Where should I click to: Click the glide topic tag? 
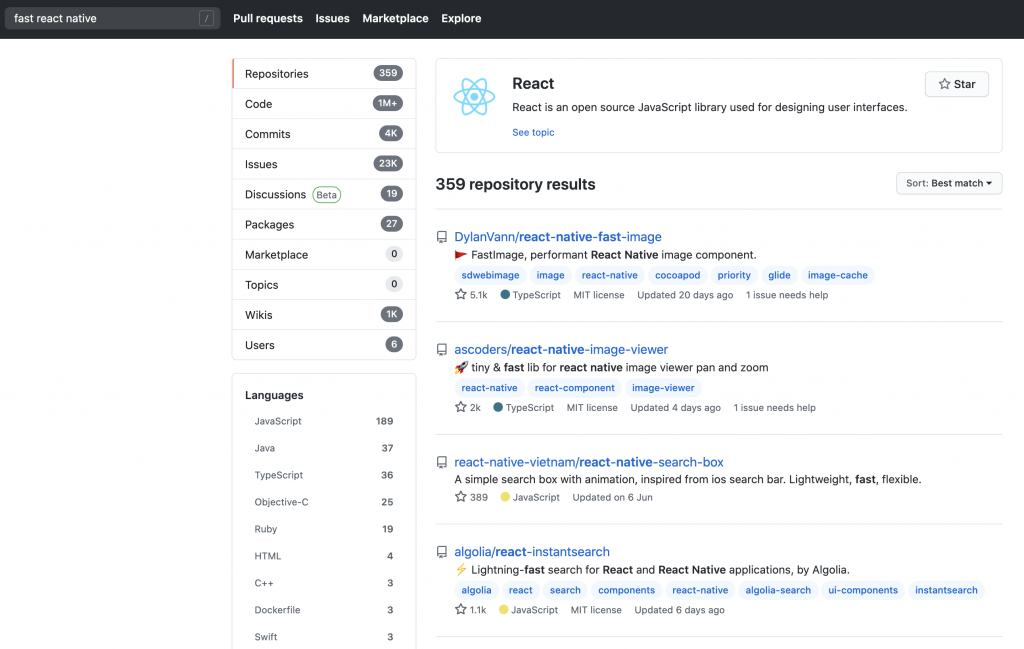click(779, 275)
